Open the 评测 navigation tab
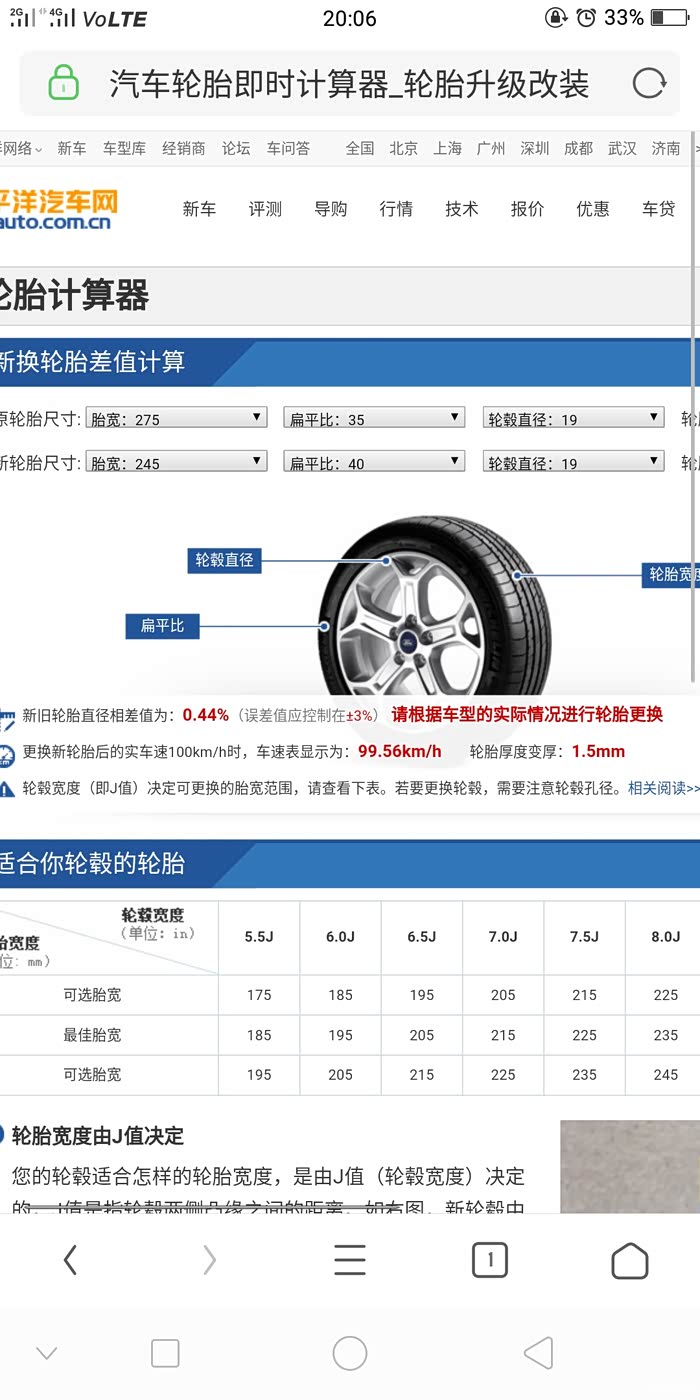The height and width of the screenshot is (1400, 700). tap(265, 209)
